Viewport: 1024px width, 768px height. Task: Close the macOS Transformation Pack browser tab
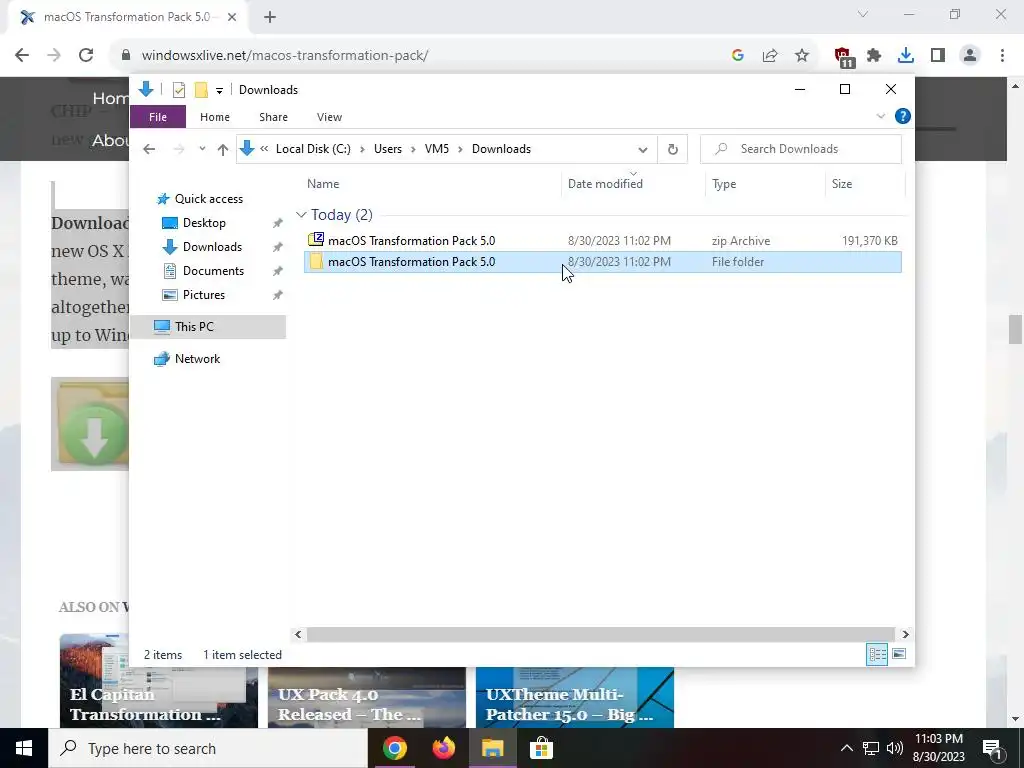point(232,17)
